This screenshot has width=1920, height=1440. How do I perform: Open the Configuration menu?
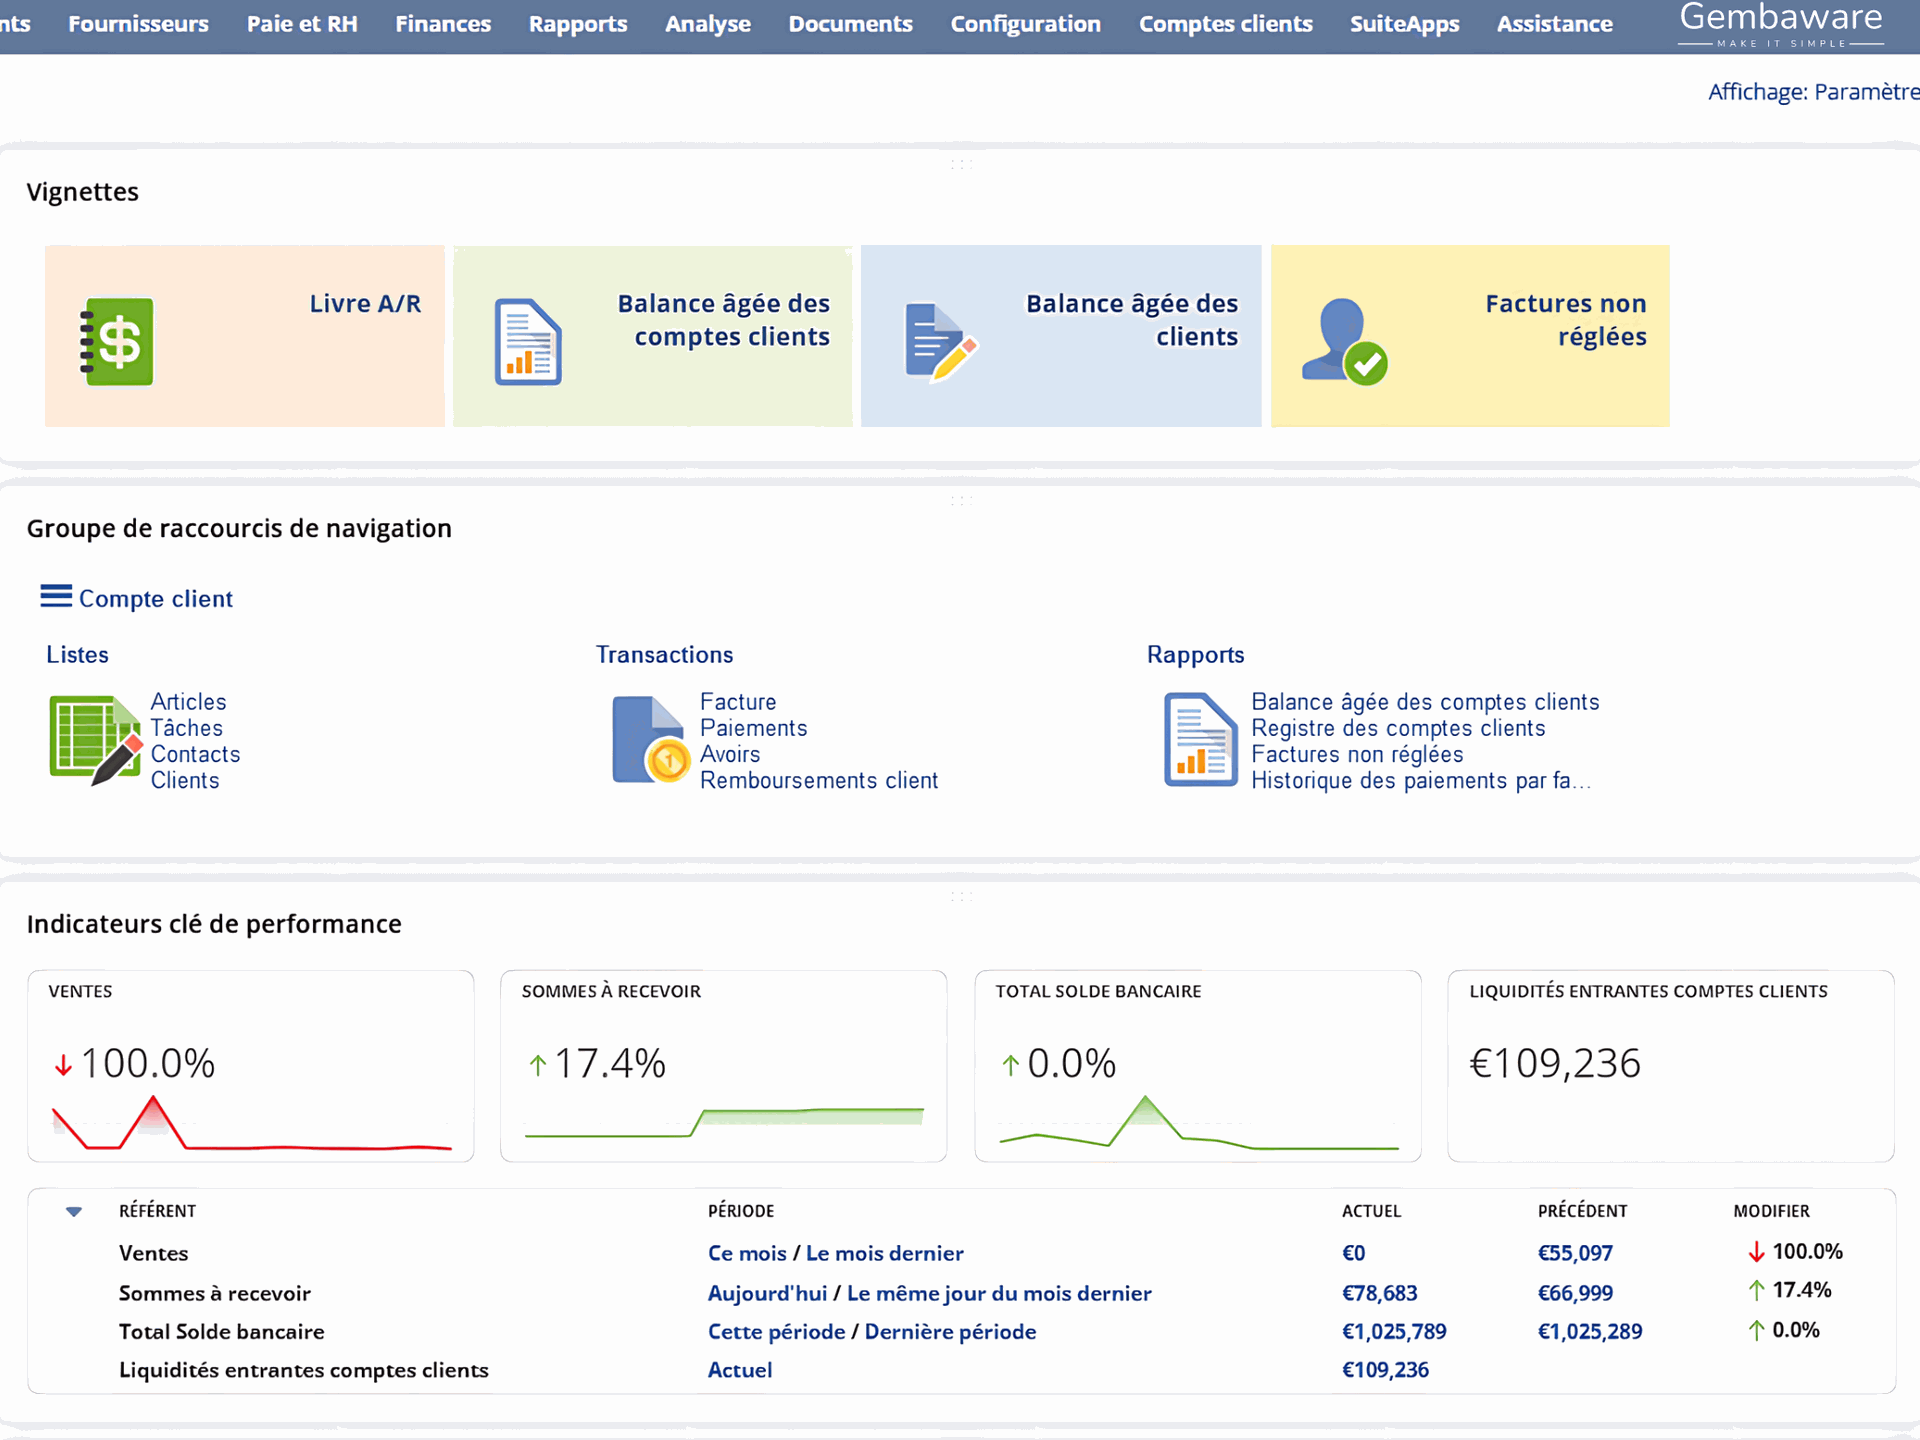1026,24
